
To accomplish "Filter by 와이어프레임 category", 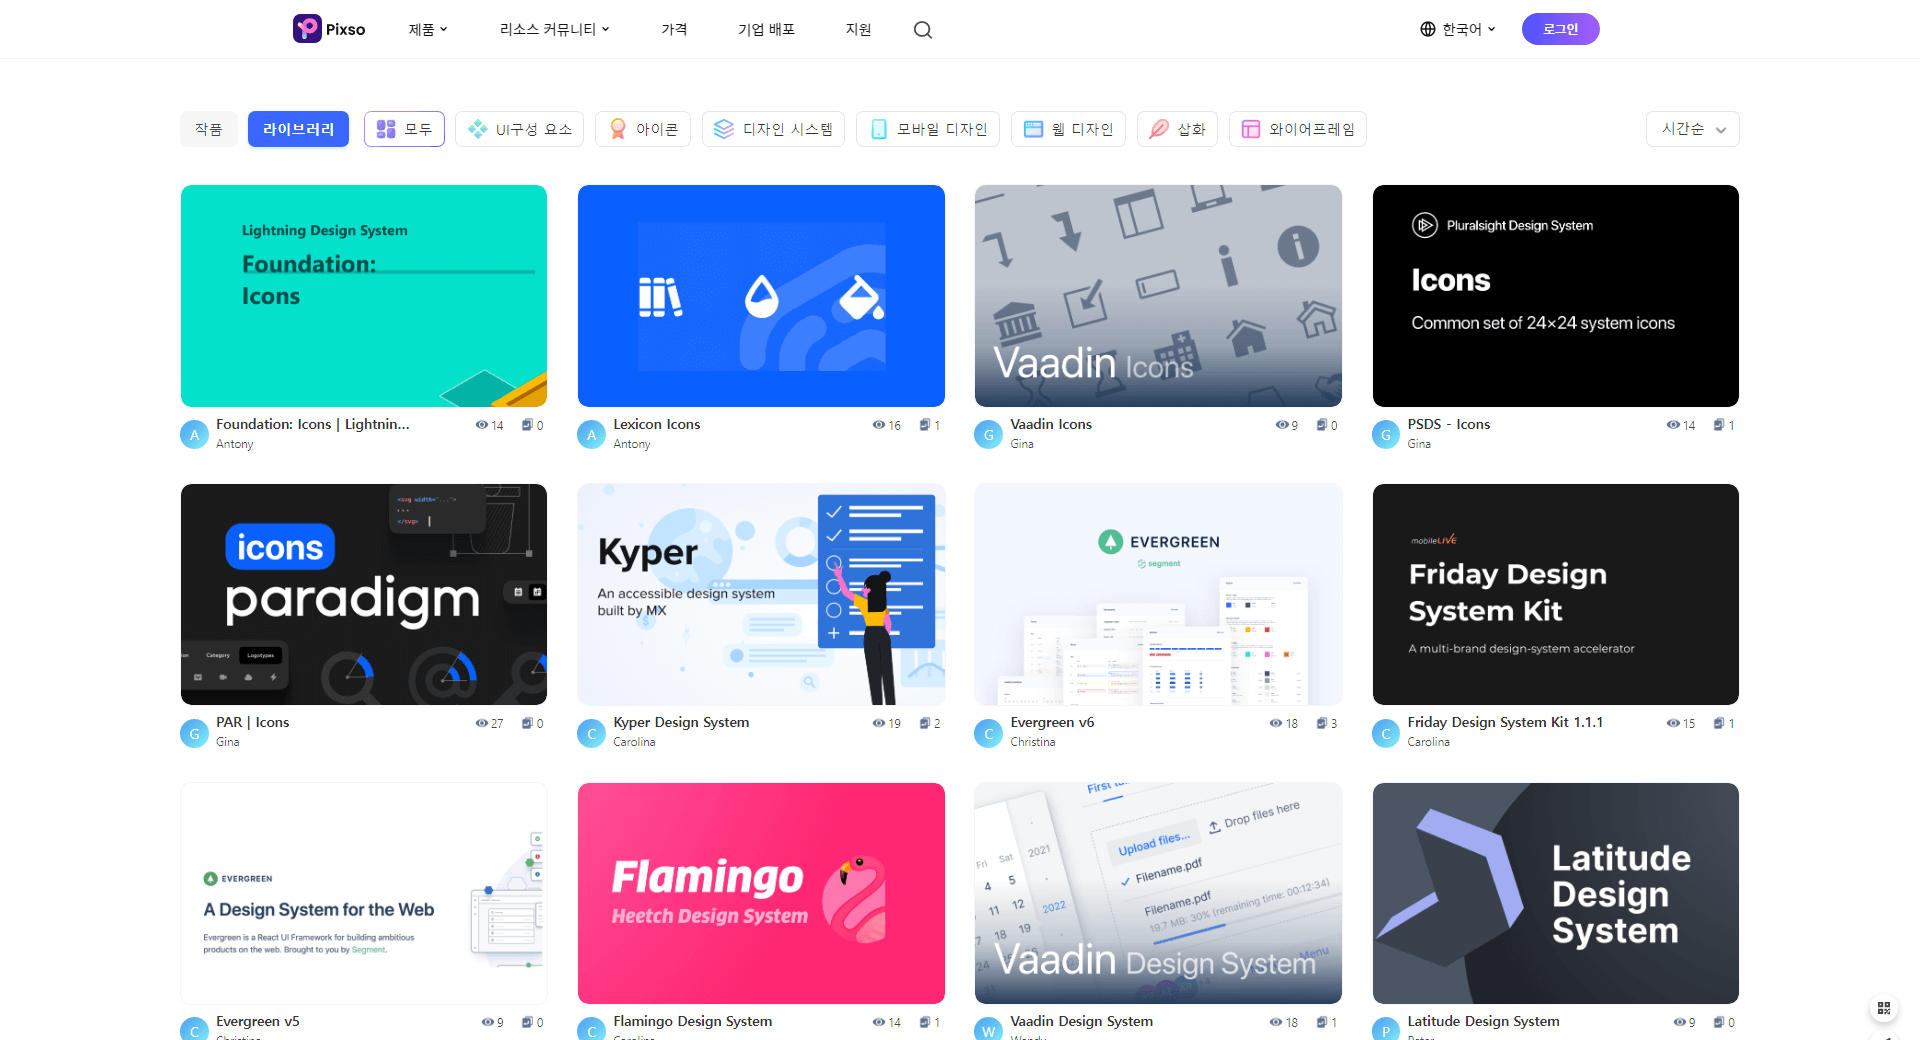I will click(1298, 129).
